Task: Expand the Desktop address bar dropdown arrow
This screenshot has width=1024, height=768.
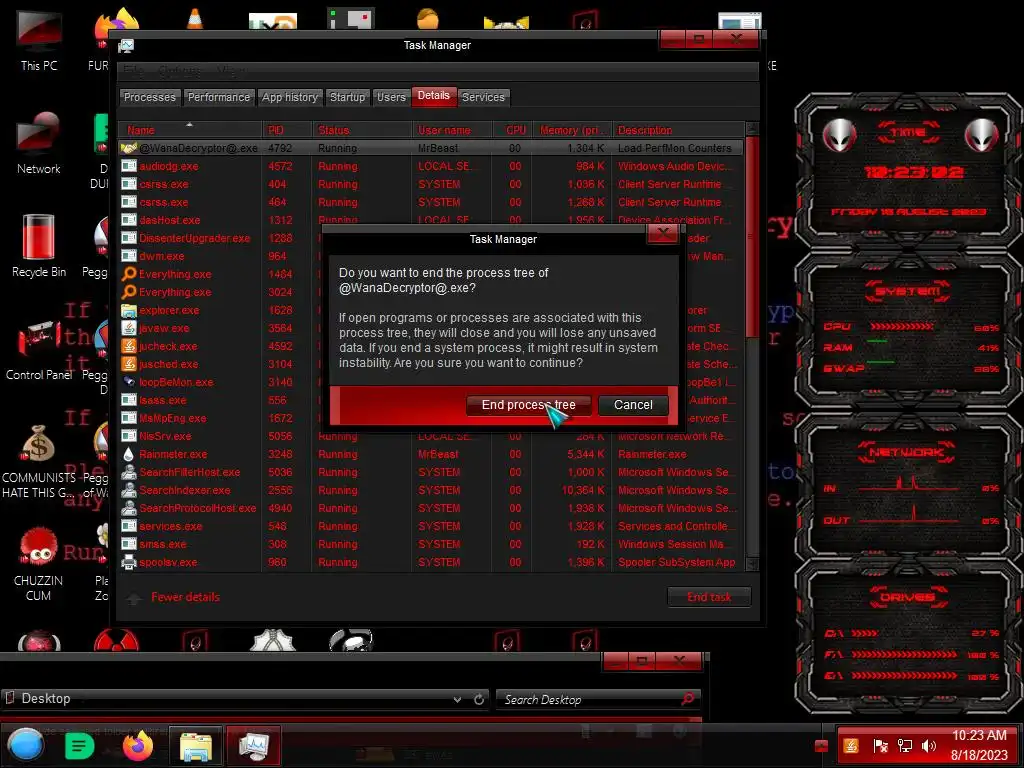Action: 457,699
